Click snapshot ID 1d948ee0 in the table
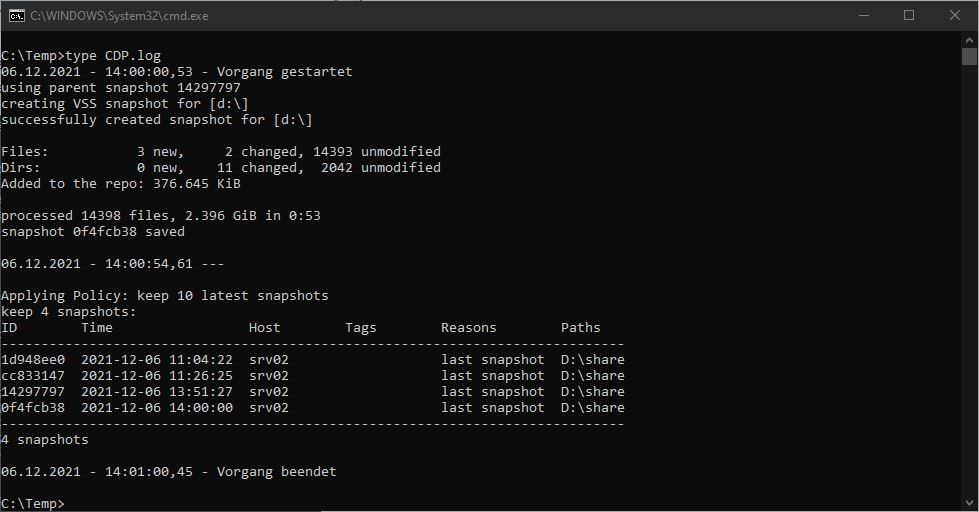Image resolution: width=979 pixels, height=512 pixels. tap(33, 360)
